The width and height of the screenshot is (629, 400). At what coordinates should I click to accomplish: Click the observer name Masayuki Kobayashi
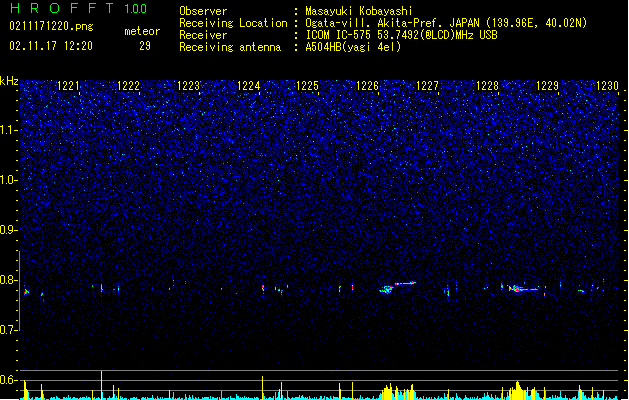(x=359, y=11)
